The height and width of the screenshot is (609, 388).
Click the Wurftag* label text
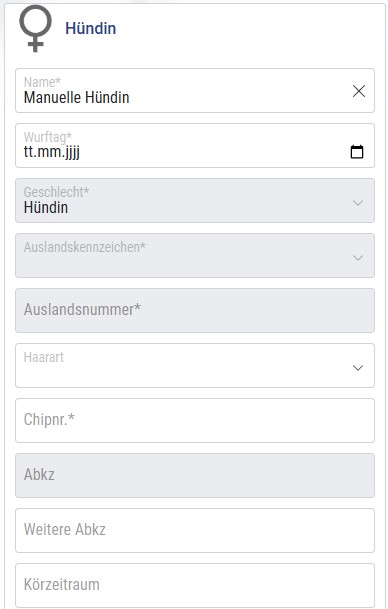(48, 137)
